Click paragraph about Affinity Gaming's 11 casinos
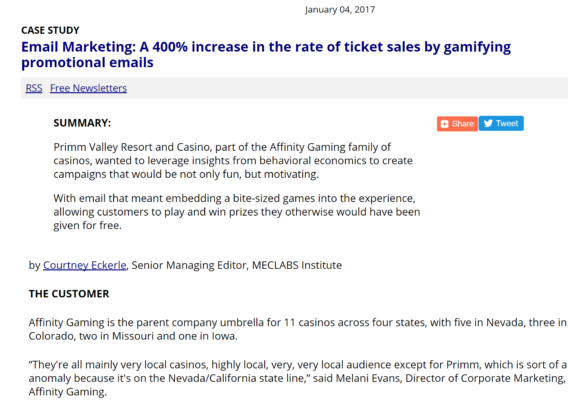The width and height of the screenshot is (568, 409). pyautogui.click(x=298, y=329)
